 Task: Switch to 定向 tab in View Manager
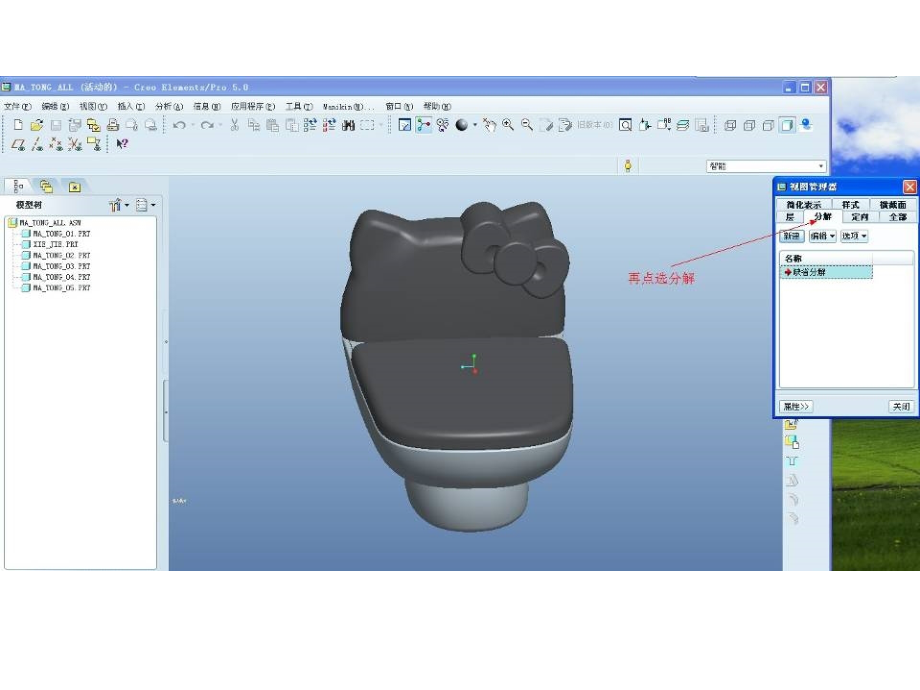860,217
